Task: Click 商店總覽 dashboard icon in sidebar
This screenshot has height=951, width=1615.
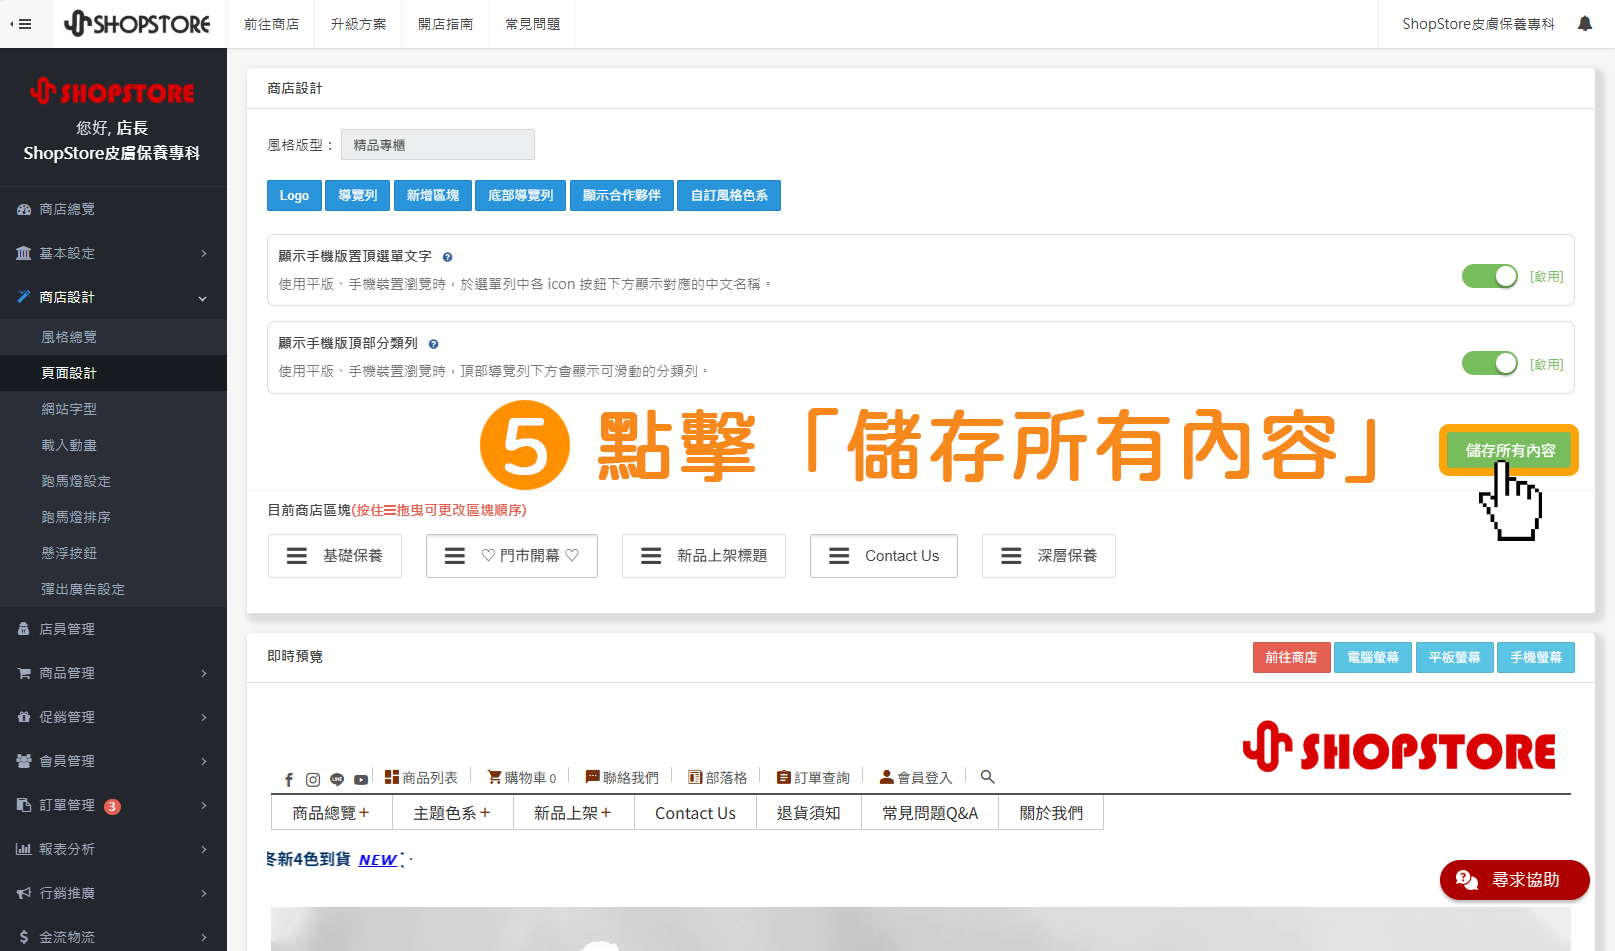Action: (x=24, y=209)
